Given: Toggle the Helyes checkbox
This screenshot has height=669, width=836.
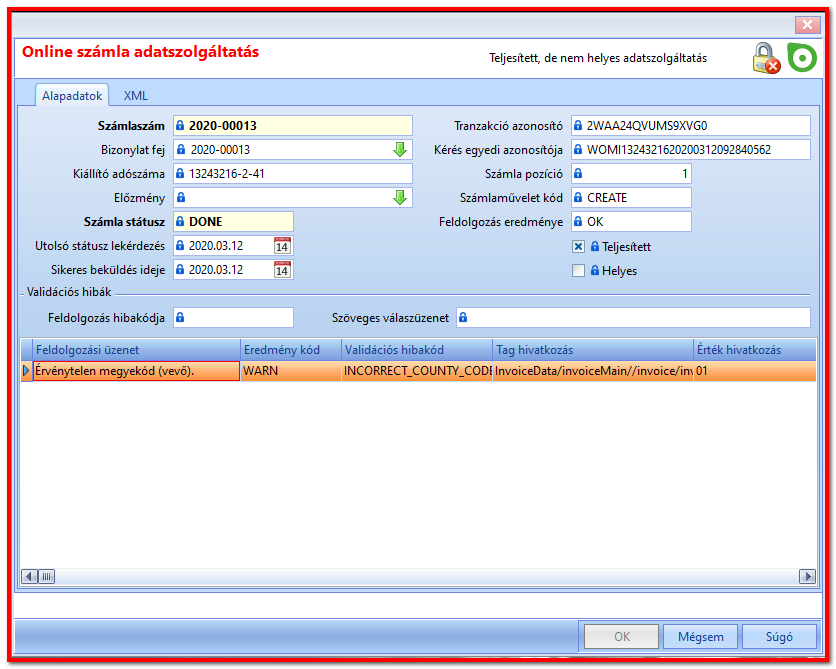Looking at the screenshot, I should tap(578, 270).
